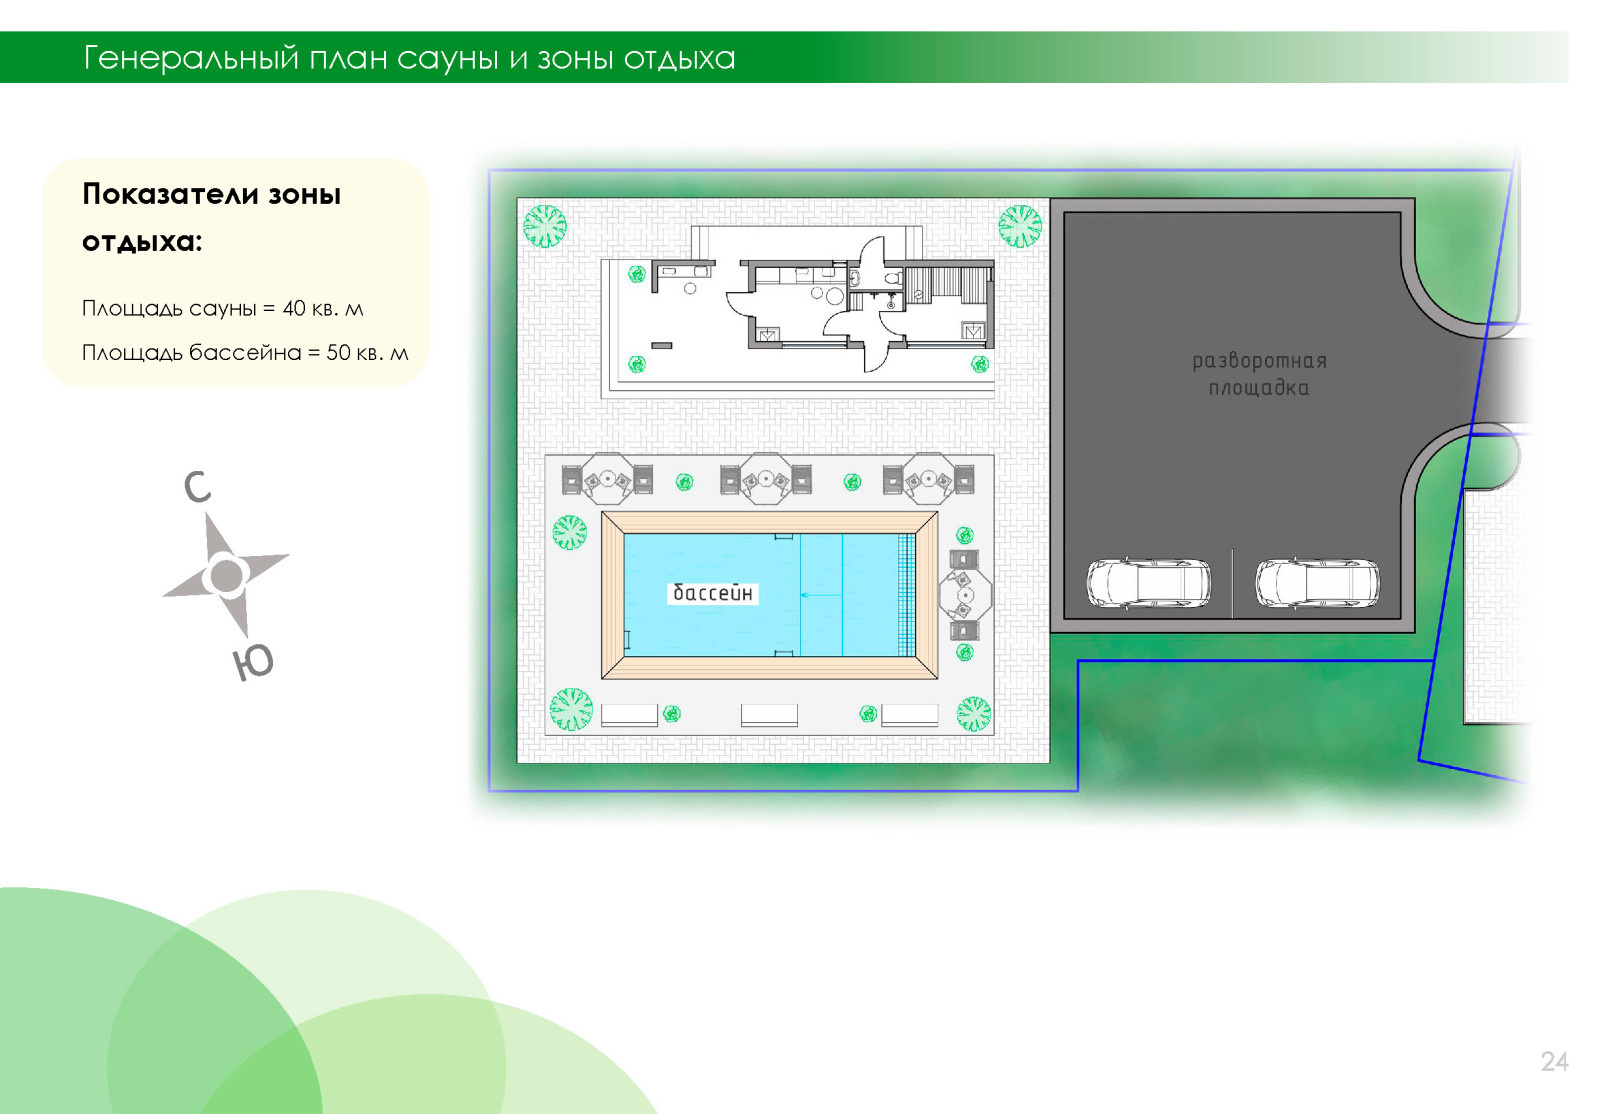Click the middle umbrella table above the pool

tap(766, 478)
